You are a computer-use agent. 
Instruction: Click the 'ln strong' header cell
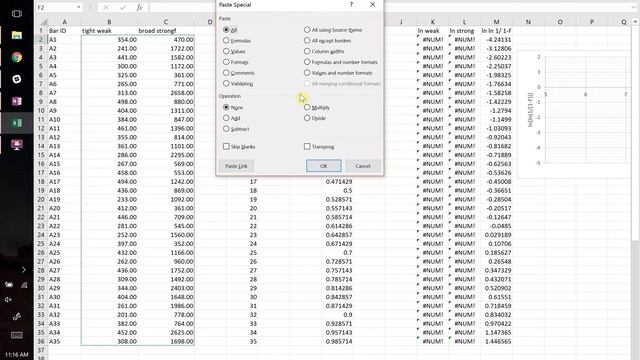pyautogui.click(x=464, y=31)
